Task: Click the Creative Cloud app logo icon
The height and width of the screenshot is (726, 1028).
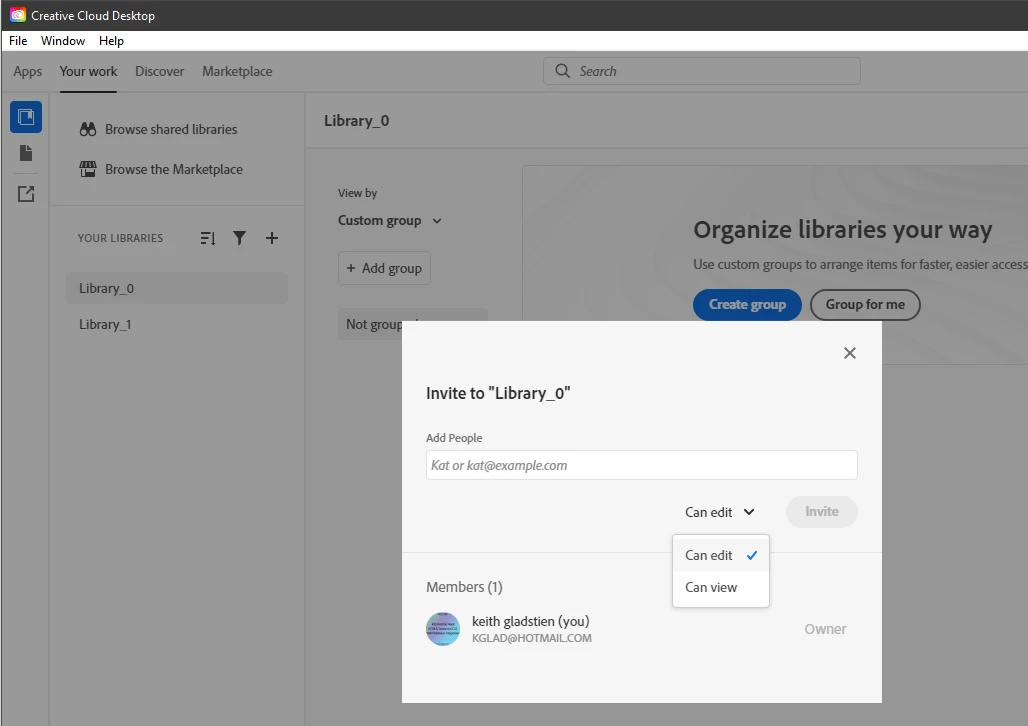Action: pos(18,15)
